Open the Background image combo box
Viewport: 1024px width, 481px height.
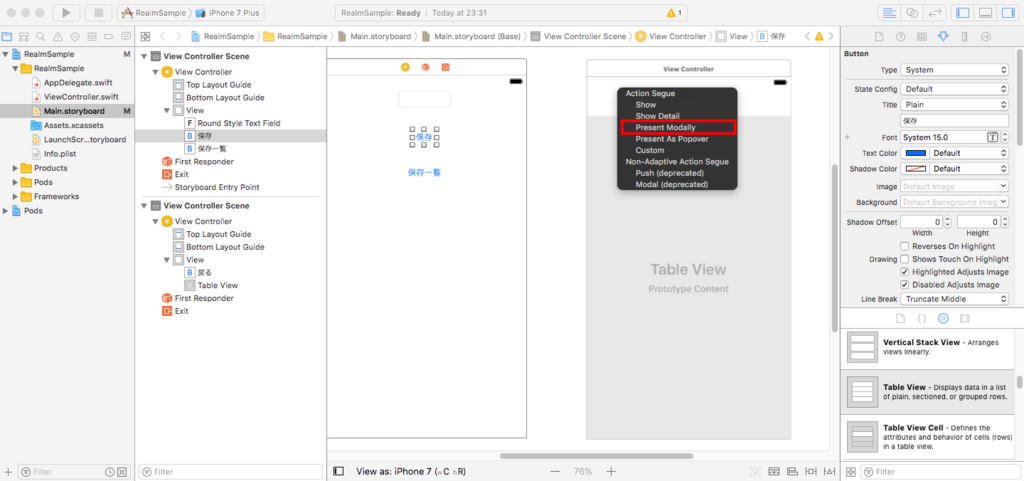click(x=954, y=202)
